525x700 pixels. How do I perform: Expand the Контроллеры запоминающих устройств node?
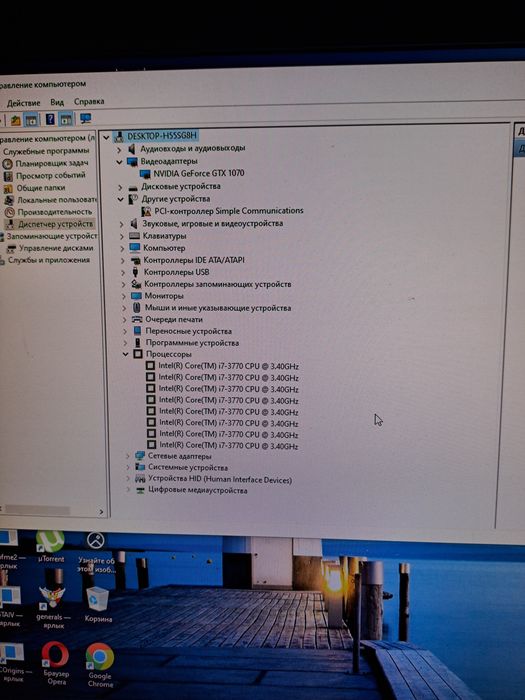[x=124, y=284]
